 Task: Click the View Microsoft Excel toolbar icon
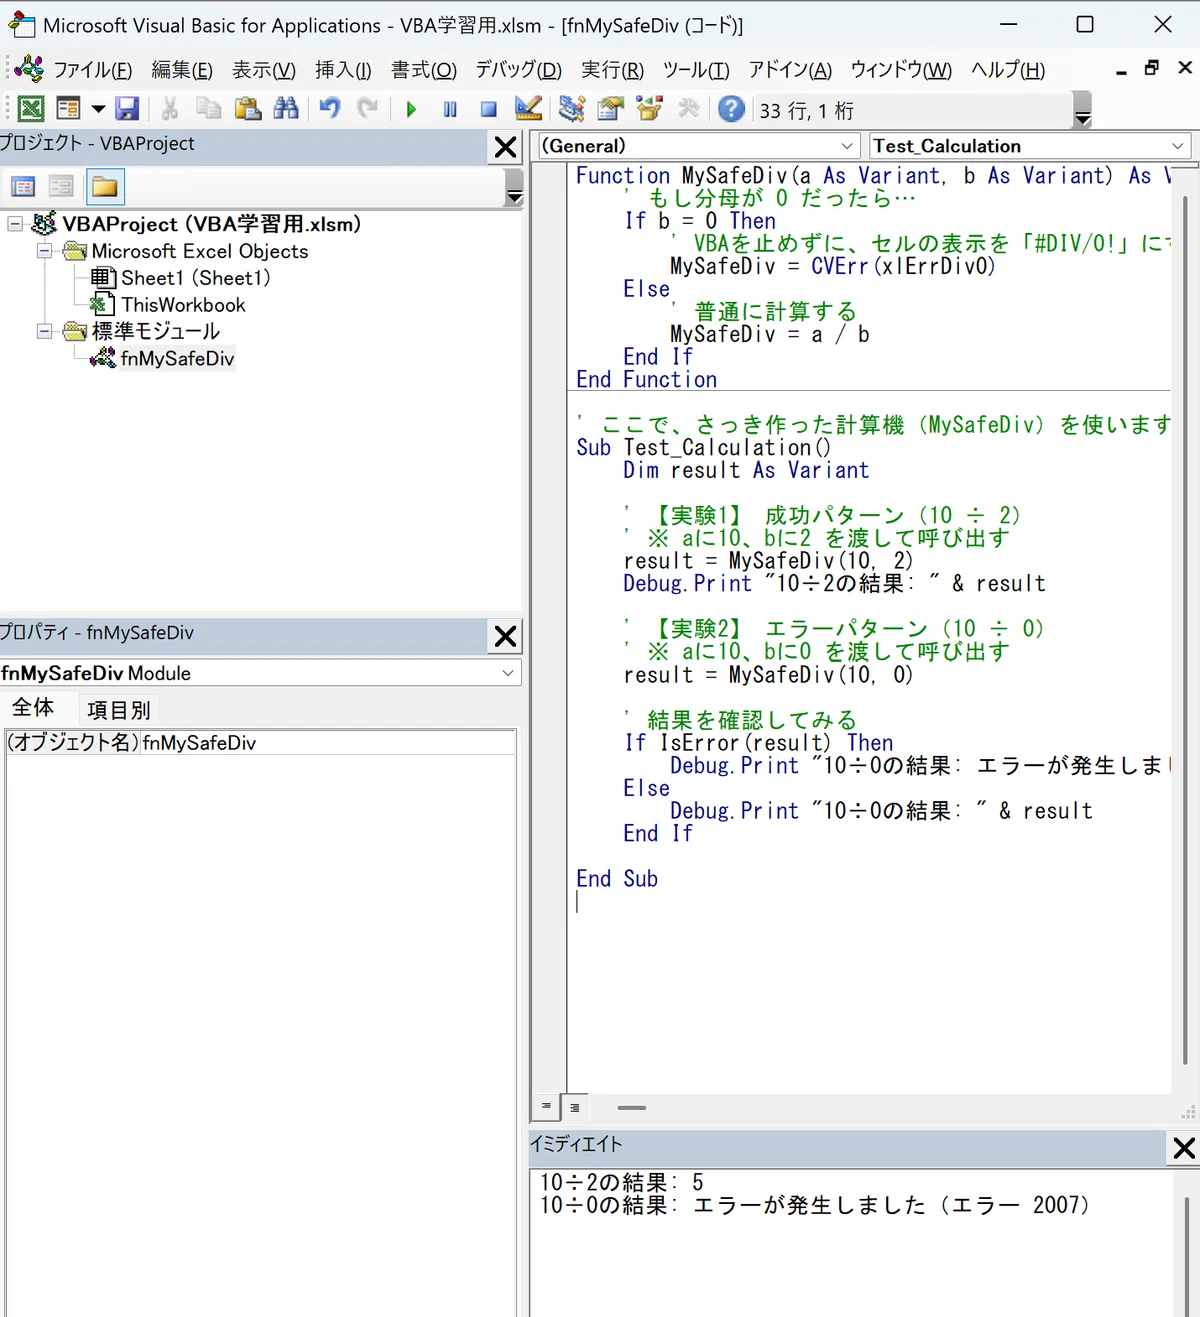pyautogui.click(x=31, y=109)
